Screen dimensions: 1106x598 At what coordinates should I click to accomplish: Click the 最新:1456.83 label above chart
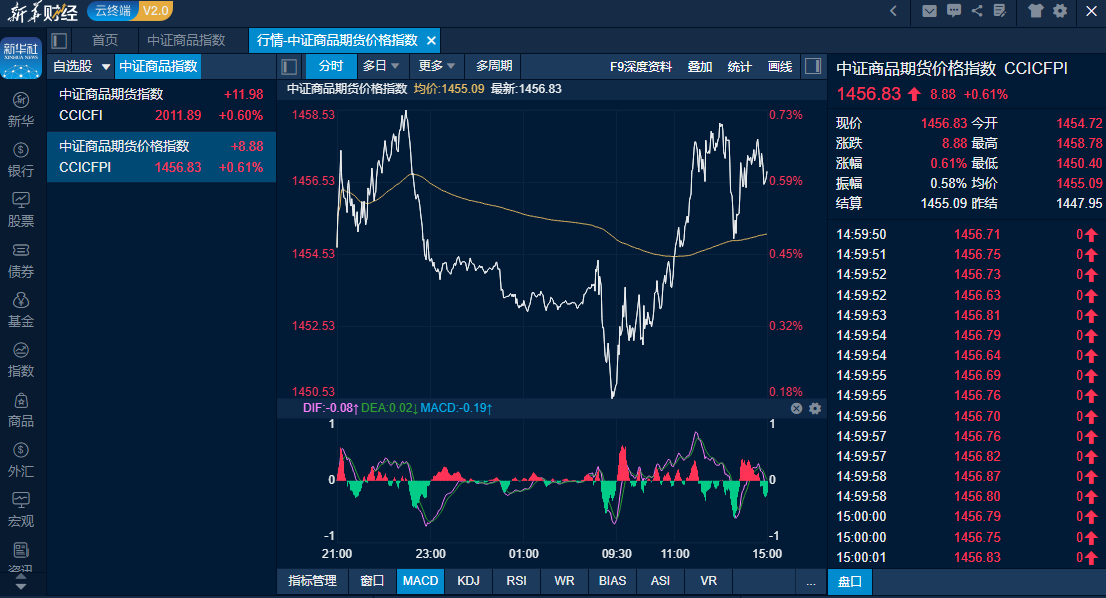[526, 89]
